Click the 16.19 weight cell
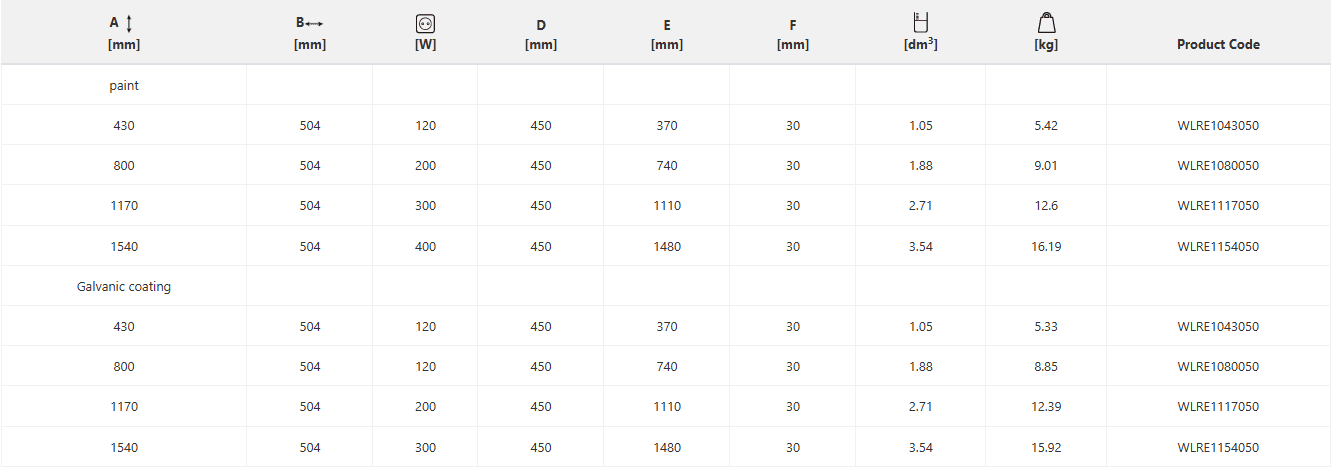 point(1046,247)
